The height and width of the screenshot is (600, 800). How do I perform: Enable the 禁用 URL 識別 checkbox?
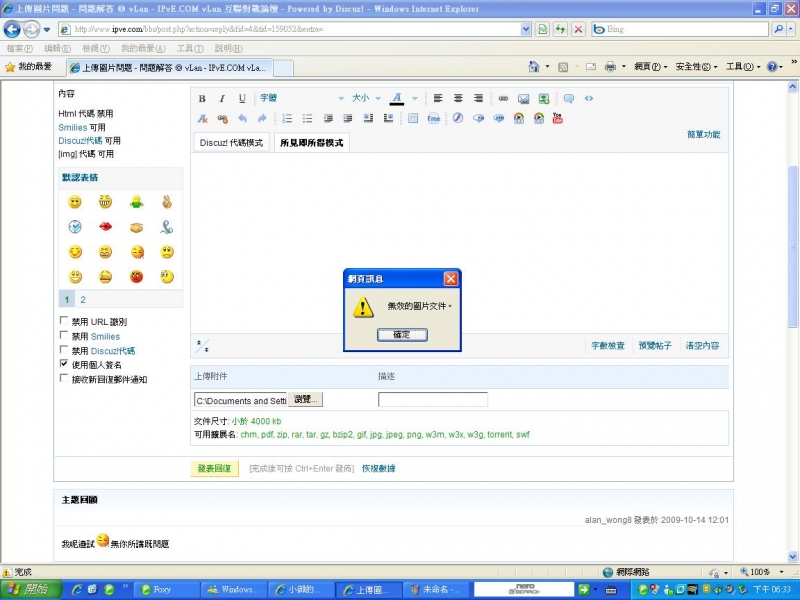pyautogui.click(x=65, y=322)
